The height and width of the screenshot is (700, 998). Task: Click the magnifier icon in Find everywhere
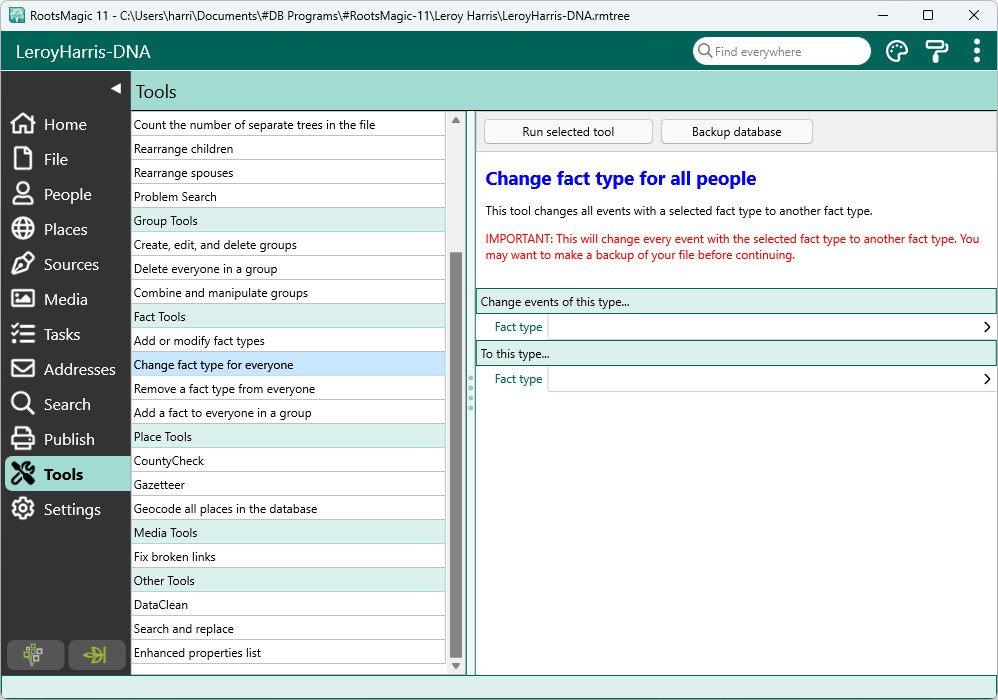(705, 50)
